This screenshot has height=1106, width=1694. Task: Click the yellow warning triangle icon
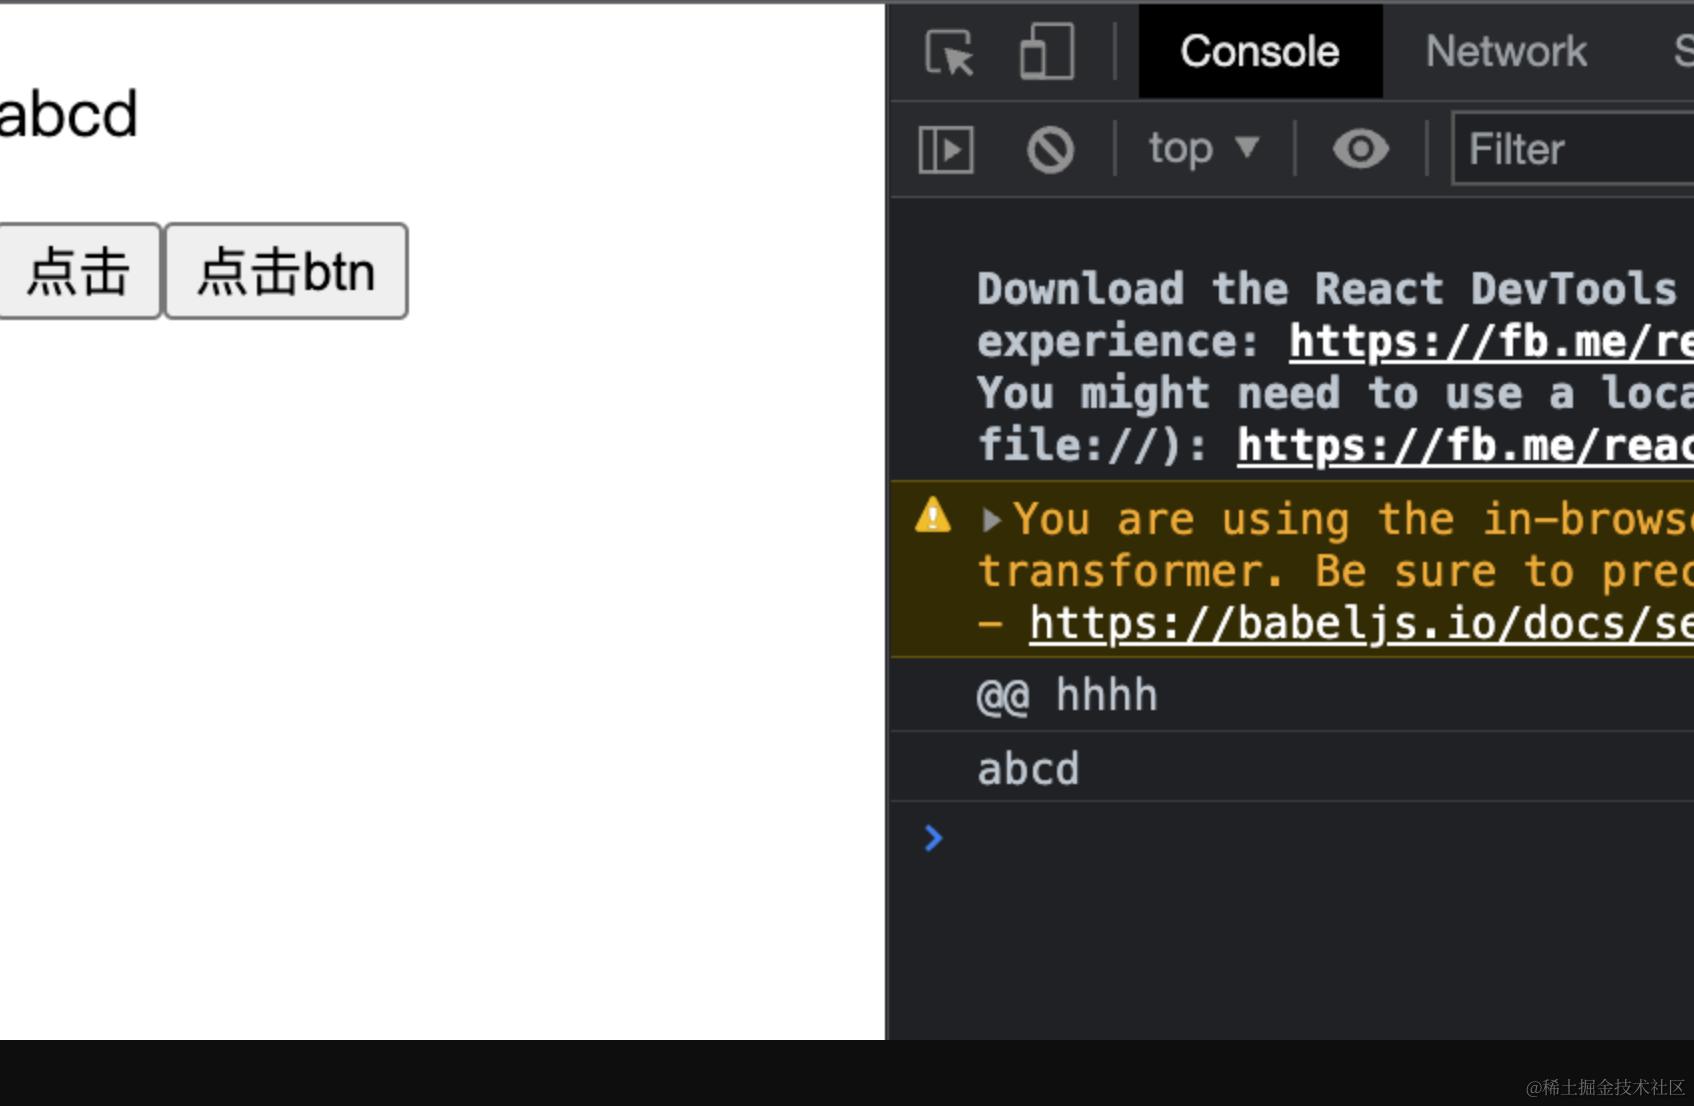933,515
